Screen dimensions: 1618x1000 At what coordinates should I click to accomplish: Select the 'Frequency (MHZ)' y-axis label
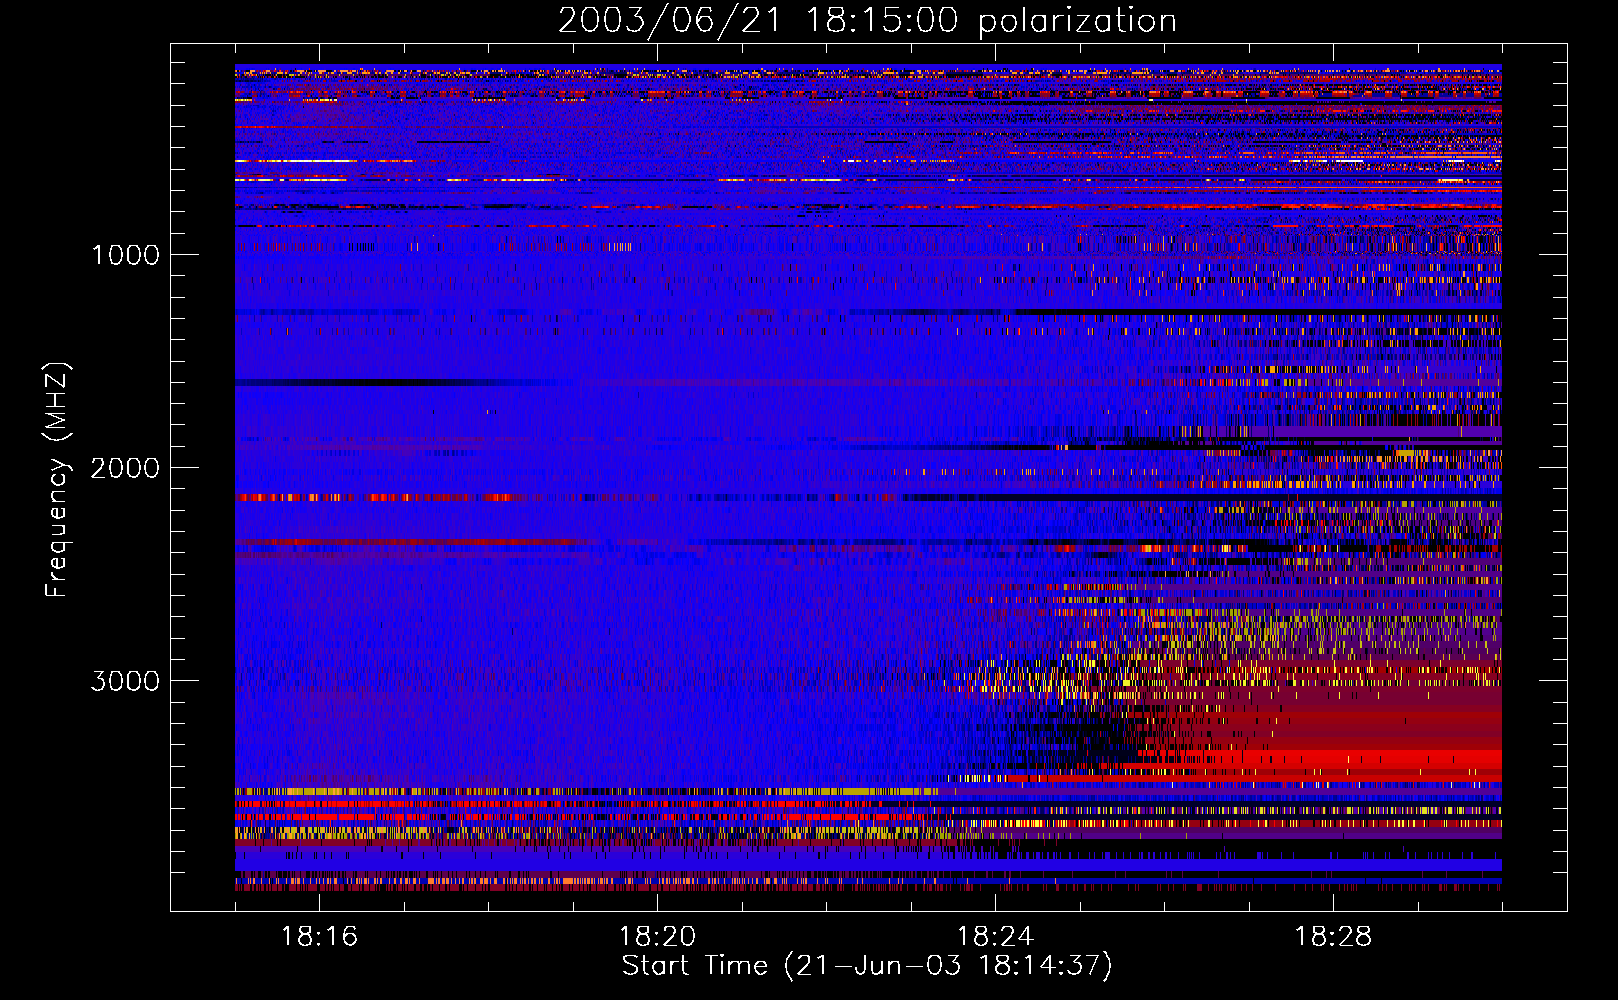pyautogui.click(x=57, y=480)
